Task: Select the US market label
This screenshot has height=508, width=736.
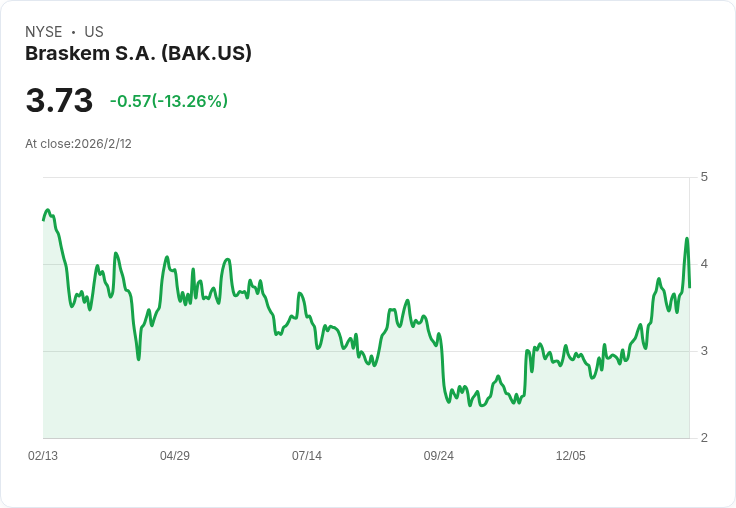Action: click(94, 32)
